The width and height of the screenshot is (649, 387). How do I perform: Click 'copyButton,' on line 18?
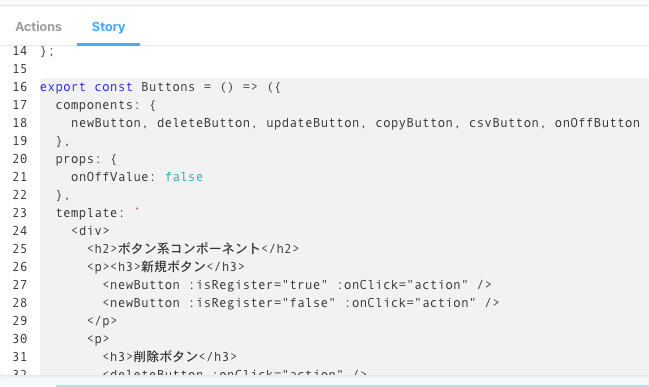pyautogui.click(x=417, y=123)
